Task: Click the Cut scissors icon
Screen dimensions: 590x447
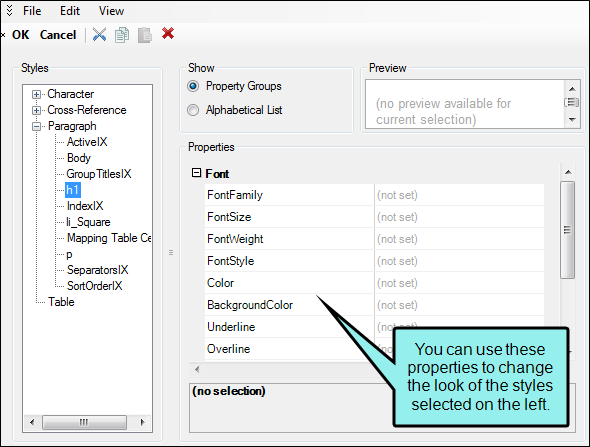Action: pyautogui.click(x=99, y=35)
